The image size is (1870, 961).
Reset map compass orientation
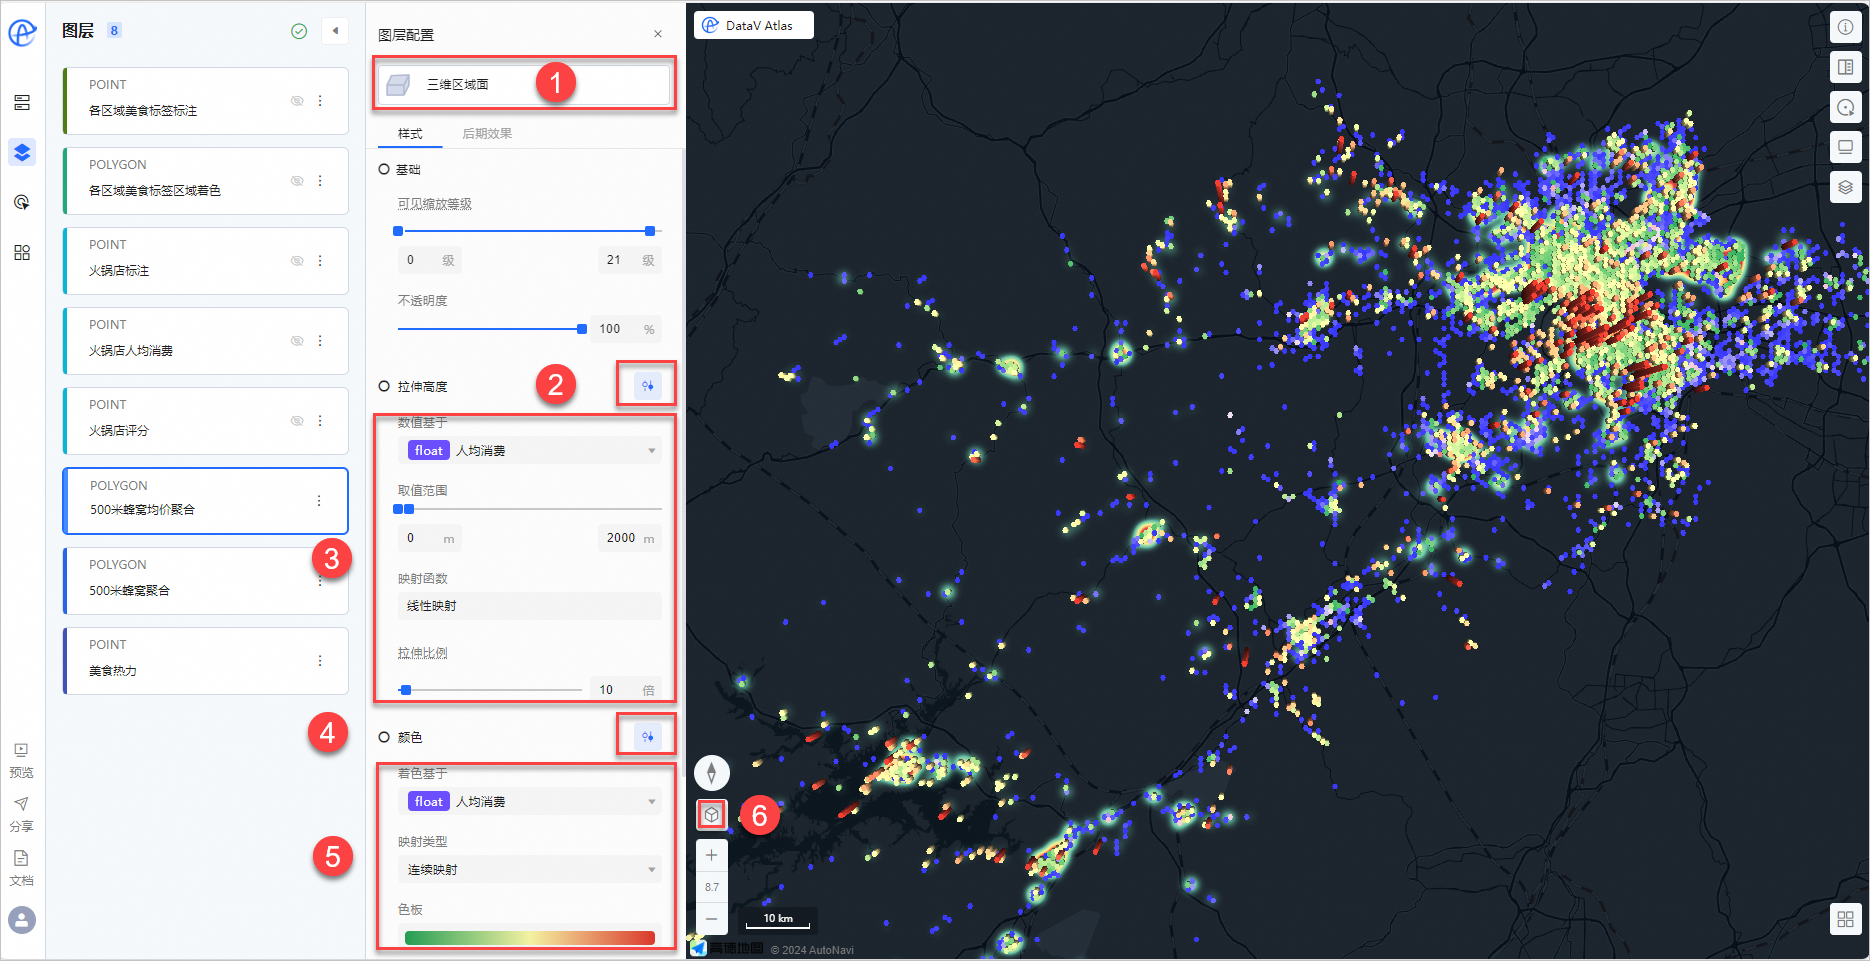pyautogui.click(x=711, y=772)
